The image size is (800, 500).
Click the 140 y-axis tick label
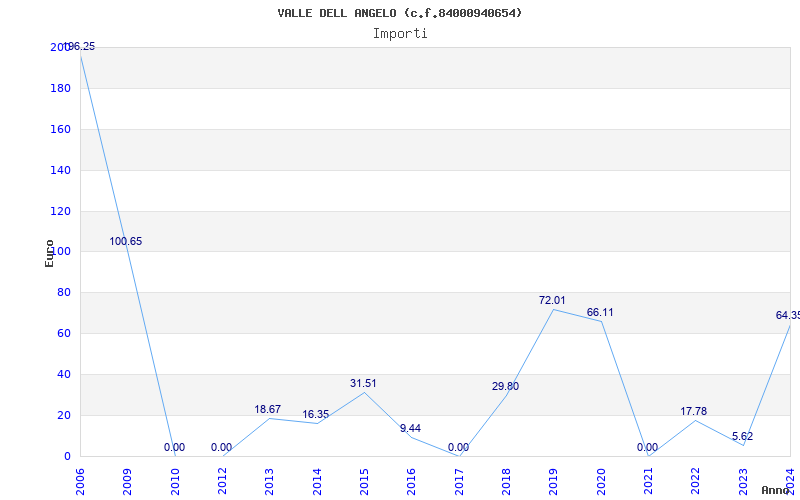tap(60, 170)
